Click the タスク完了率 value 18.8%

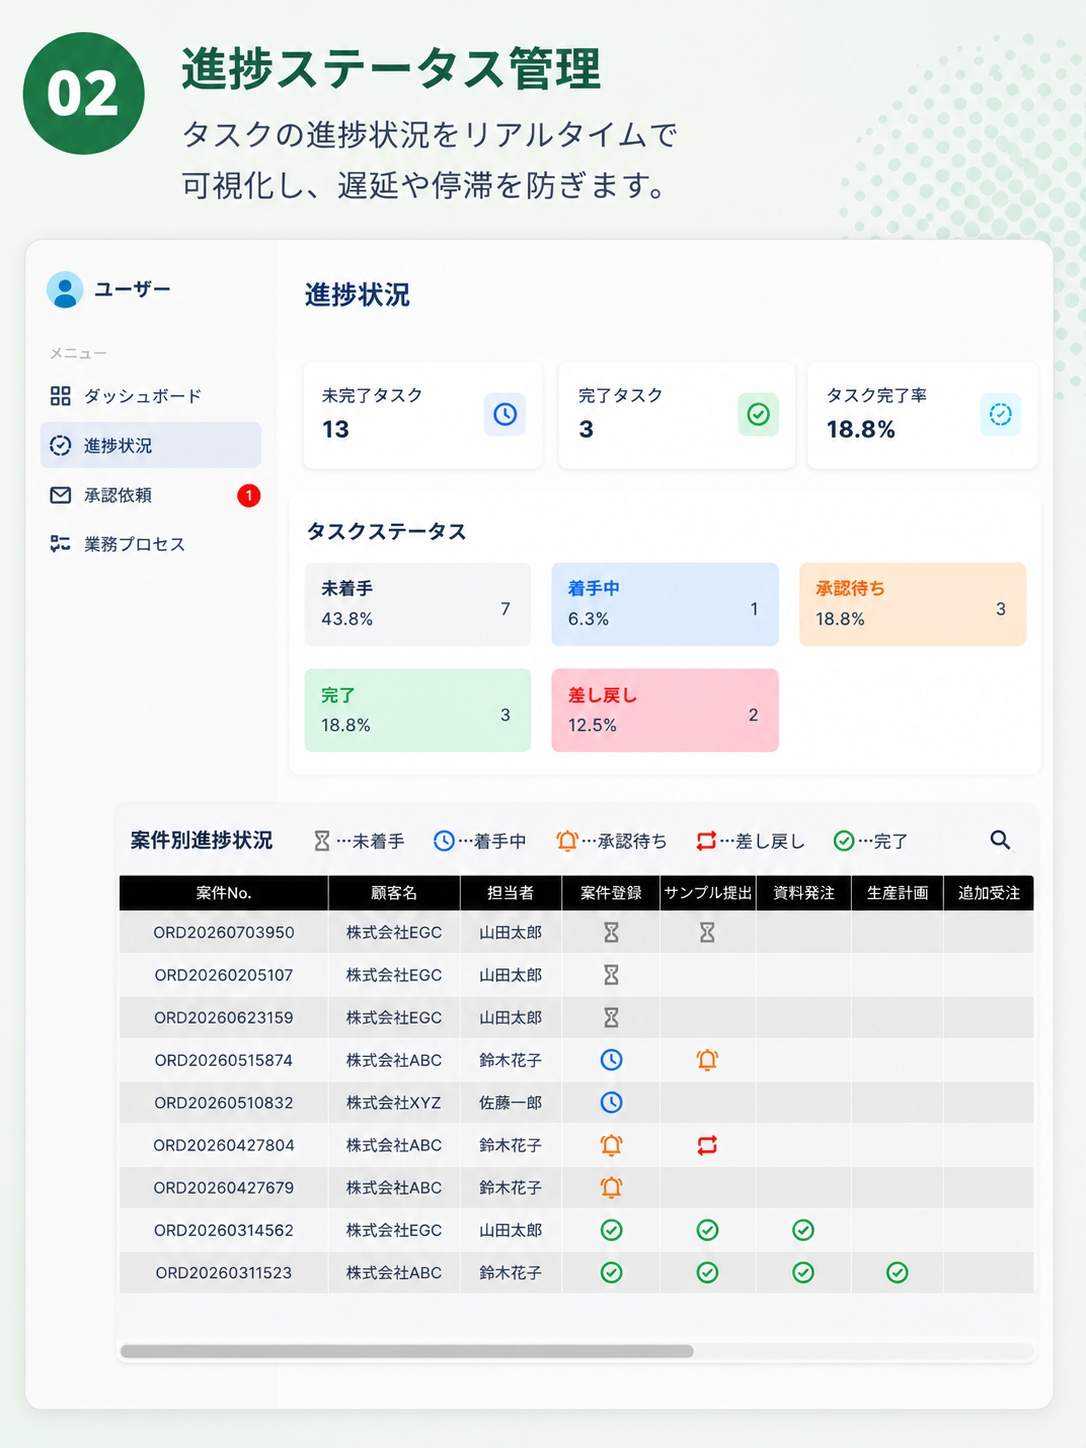click(x=861, y=429)
